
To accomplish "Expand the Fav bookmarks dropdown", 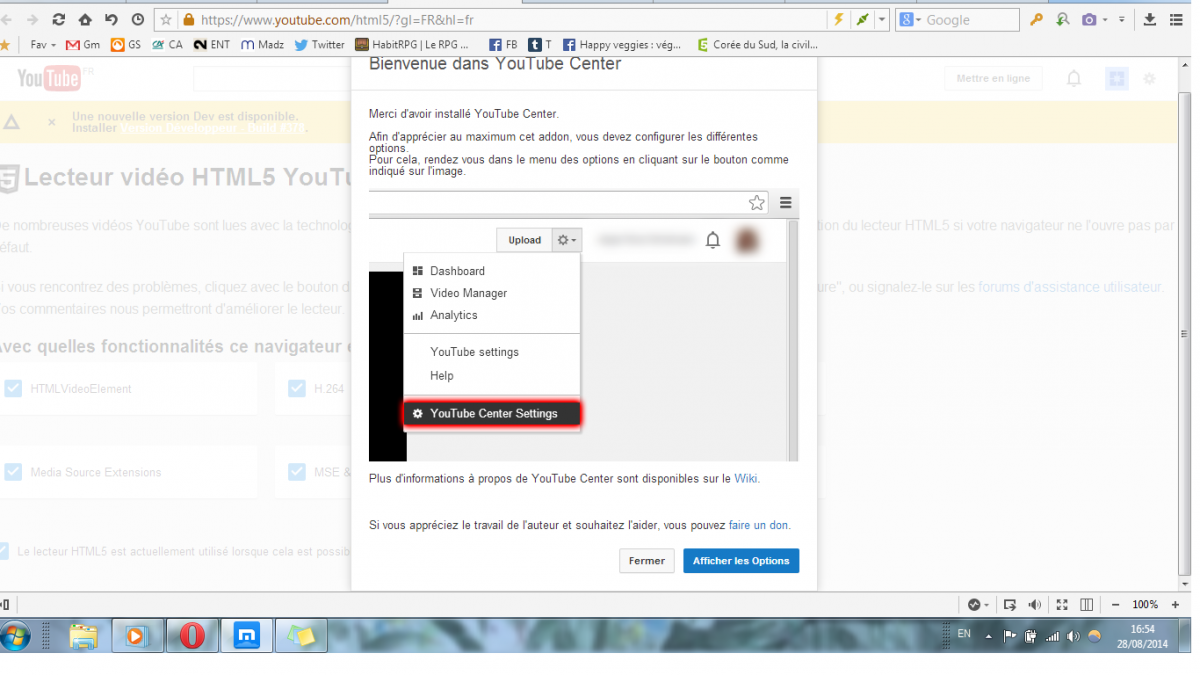I will point(43,45).
